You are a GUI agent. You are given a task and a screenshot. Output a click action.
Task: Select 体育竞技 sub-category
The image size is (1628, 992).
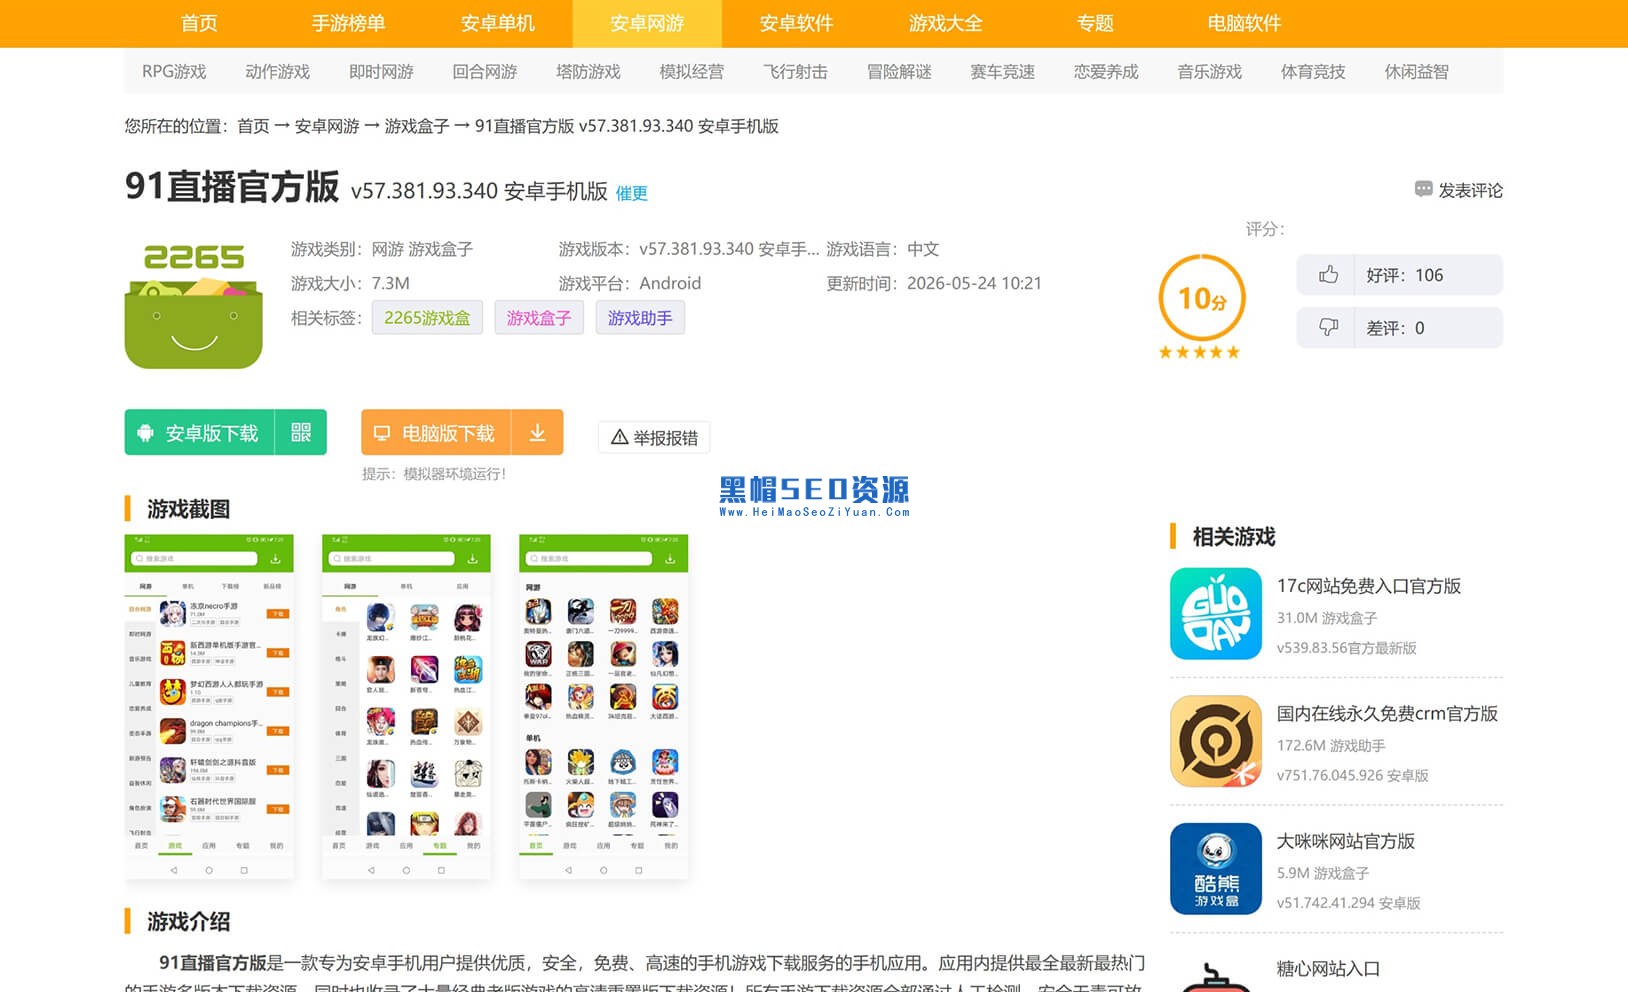[x=1313, y=72]
